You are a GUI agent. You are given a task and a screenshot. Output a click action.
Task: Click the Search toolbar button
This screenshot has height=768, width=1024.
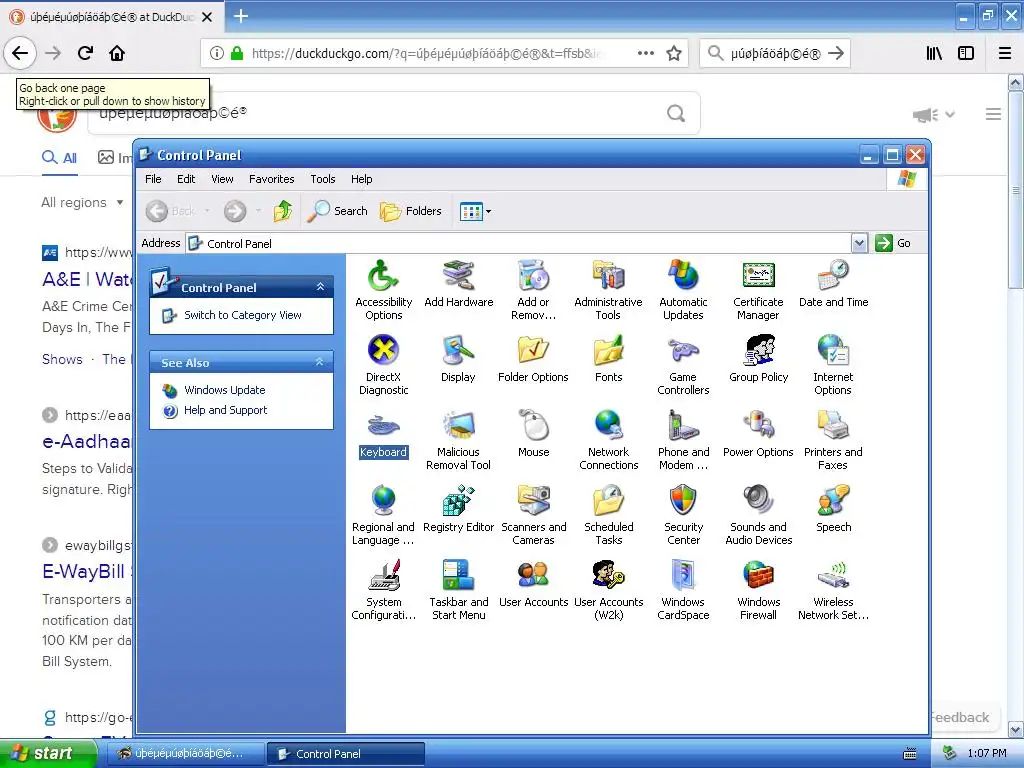pos(338,211)
